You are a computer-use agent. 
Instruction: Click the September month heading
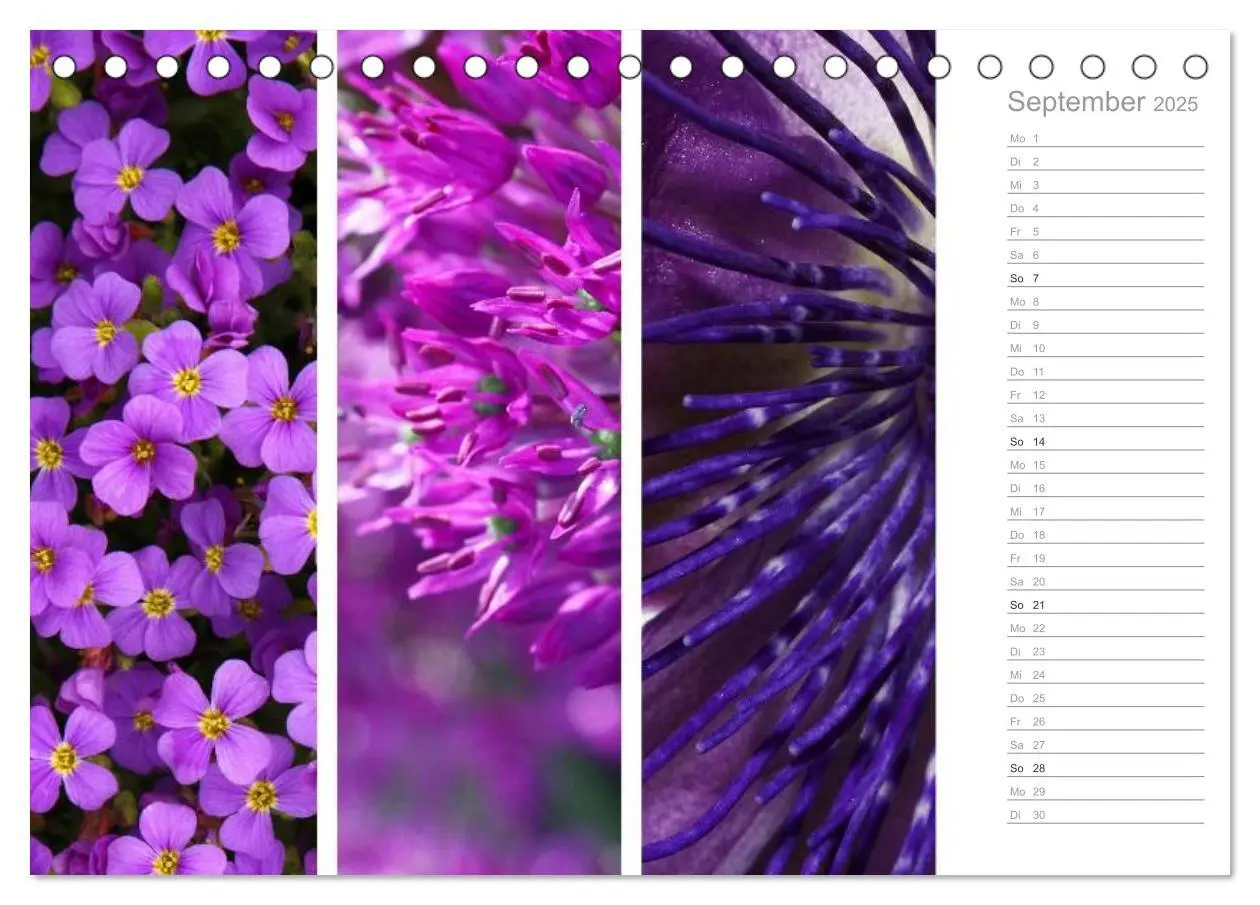1076,102
